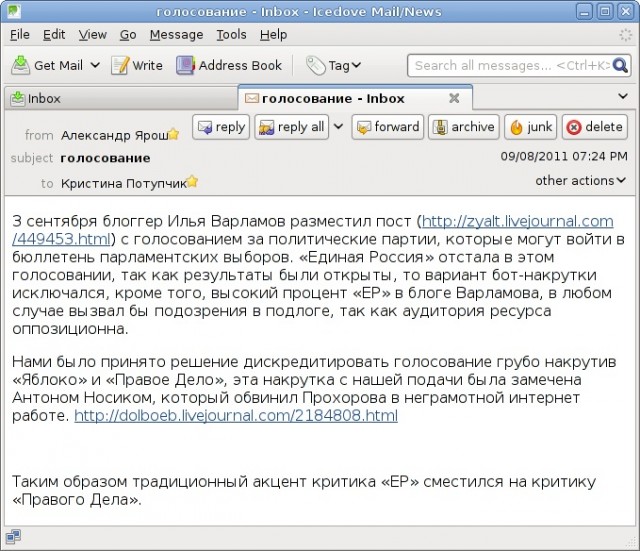Click the reply button
This screenshot has height=551, width=640.
pyautogui.click(x=221, y=127)
